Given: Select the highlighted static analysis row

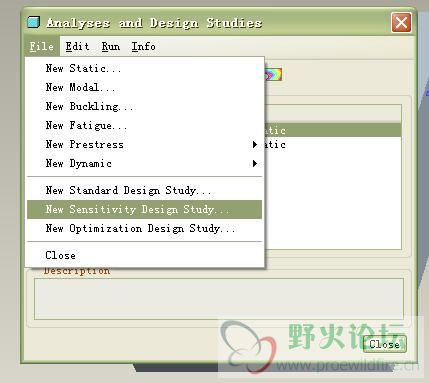Looking at the screenshot, I should click(x=333, y=130).
